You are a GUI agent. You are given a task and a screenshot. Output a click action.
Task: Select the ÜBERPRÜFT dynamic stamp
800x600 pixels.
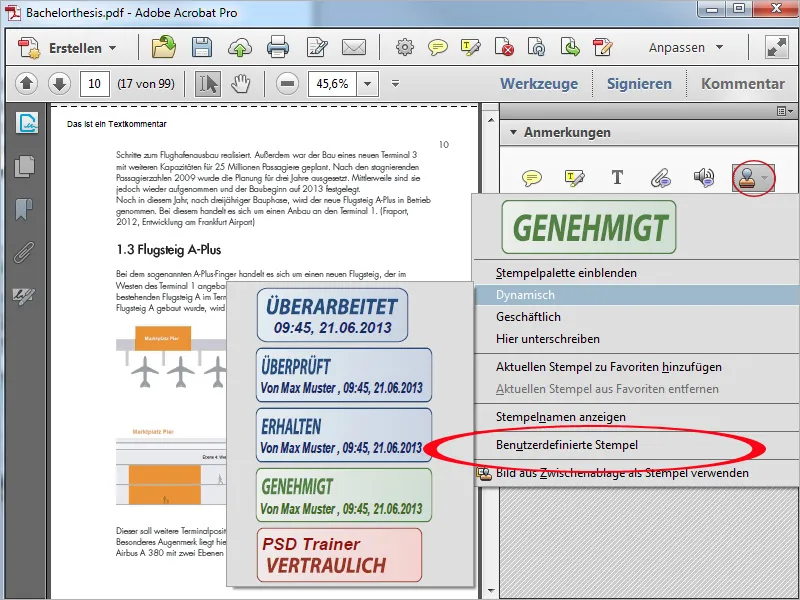[x=343, y=375]
